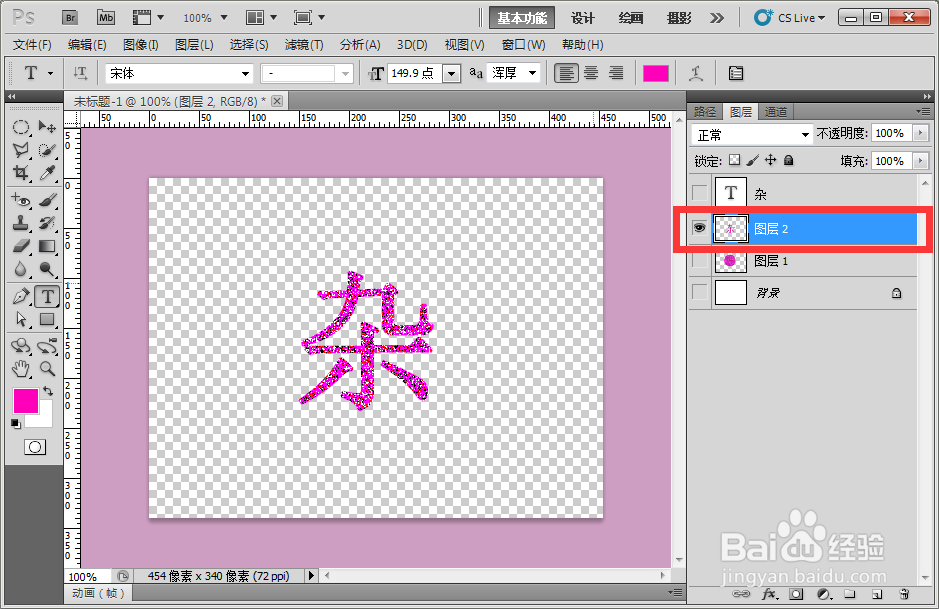Screen dimensions: 939x609
Task: Select the Lasso tool
Action: pos(21,151)
